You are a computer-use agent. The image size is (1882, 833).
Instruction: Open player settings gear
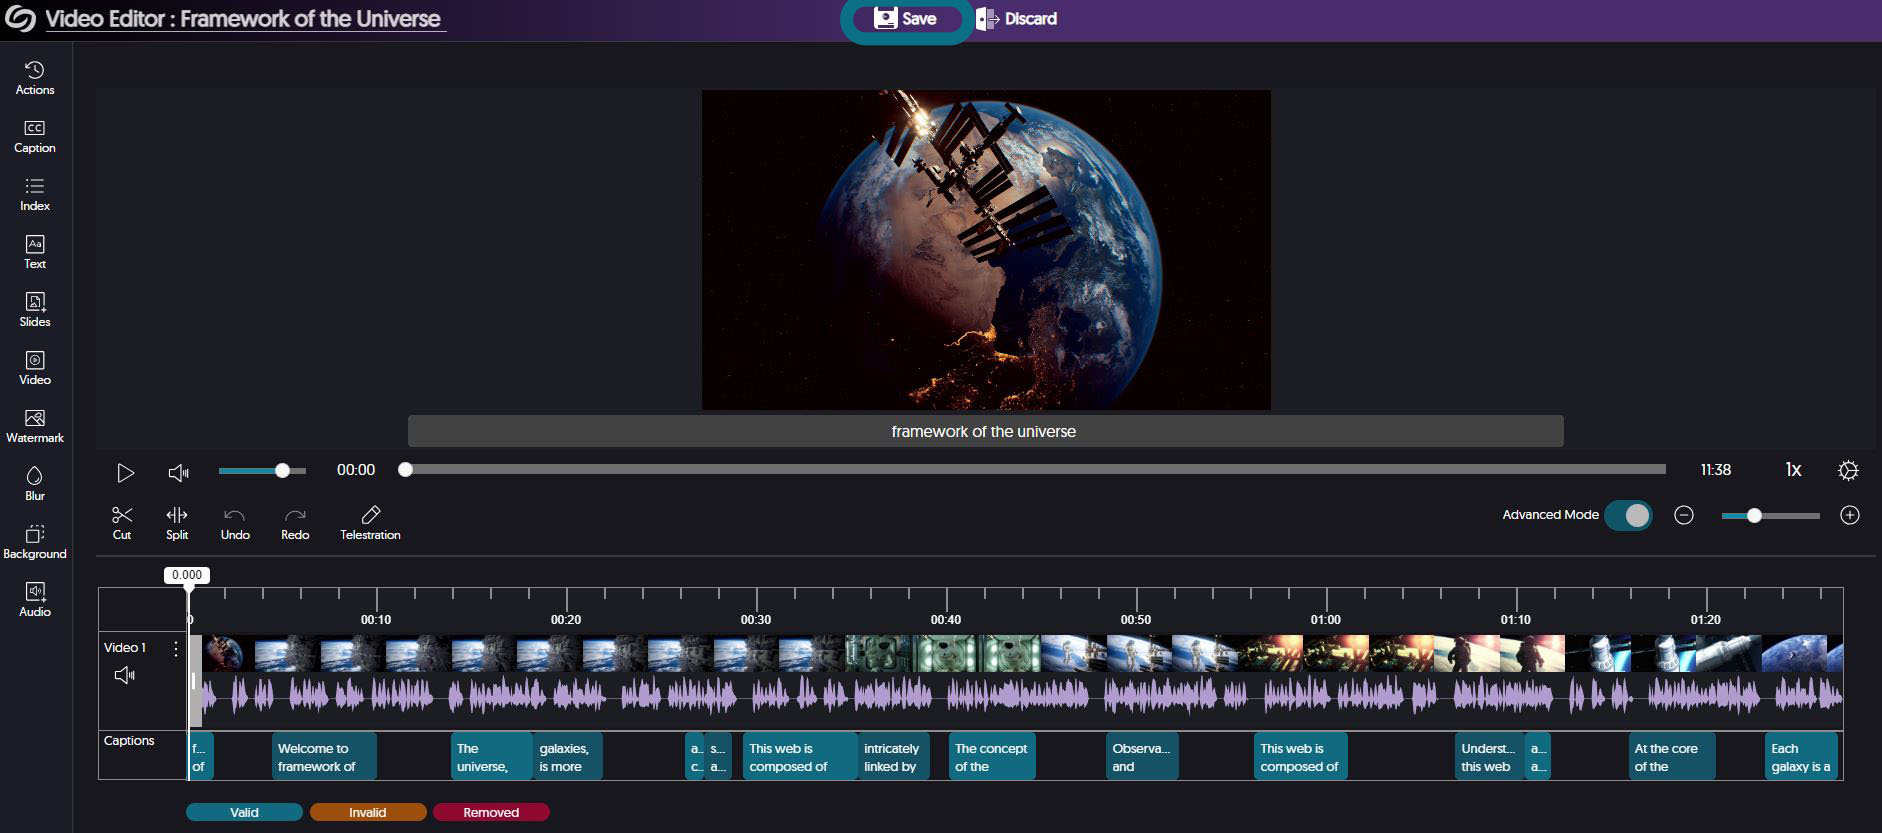[1848, 470]
